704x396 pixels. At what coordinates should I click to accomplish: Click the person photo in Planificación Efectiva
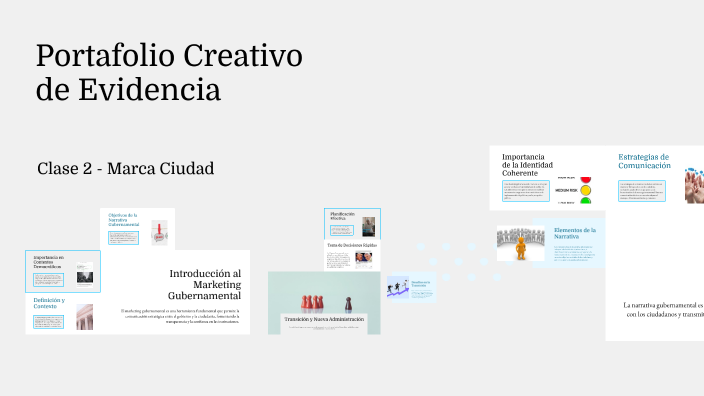coord(369,227)
